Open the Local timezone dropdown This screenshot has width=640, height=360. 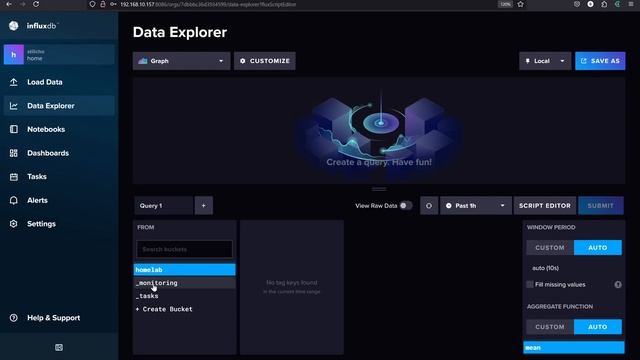(x=545, y=61)
